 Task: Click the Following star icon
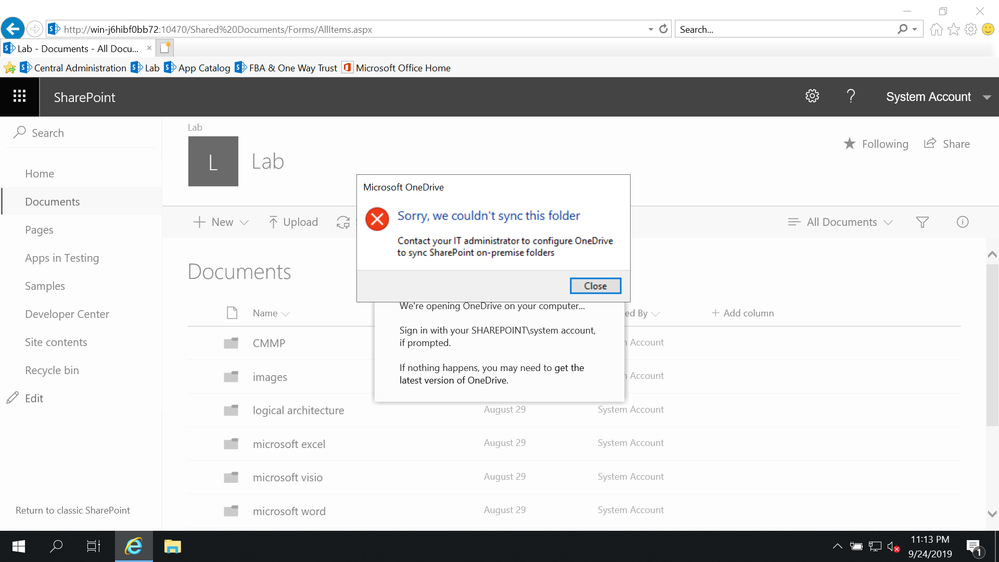click(x=849, y=143)
